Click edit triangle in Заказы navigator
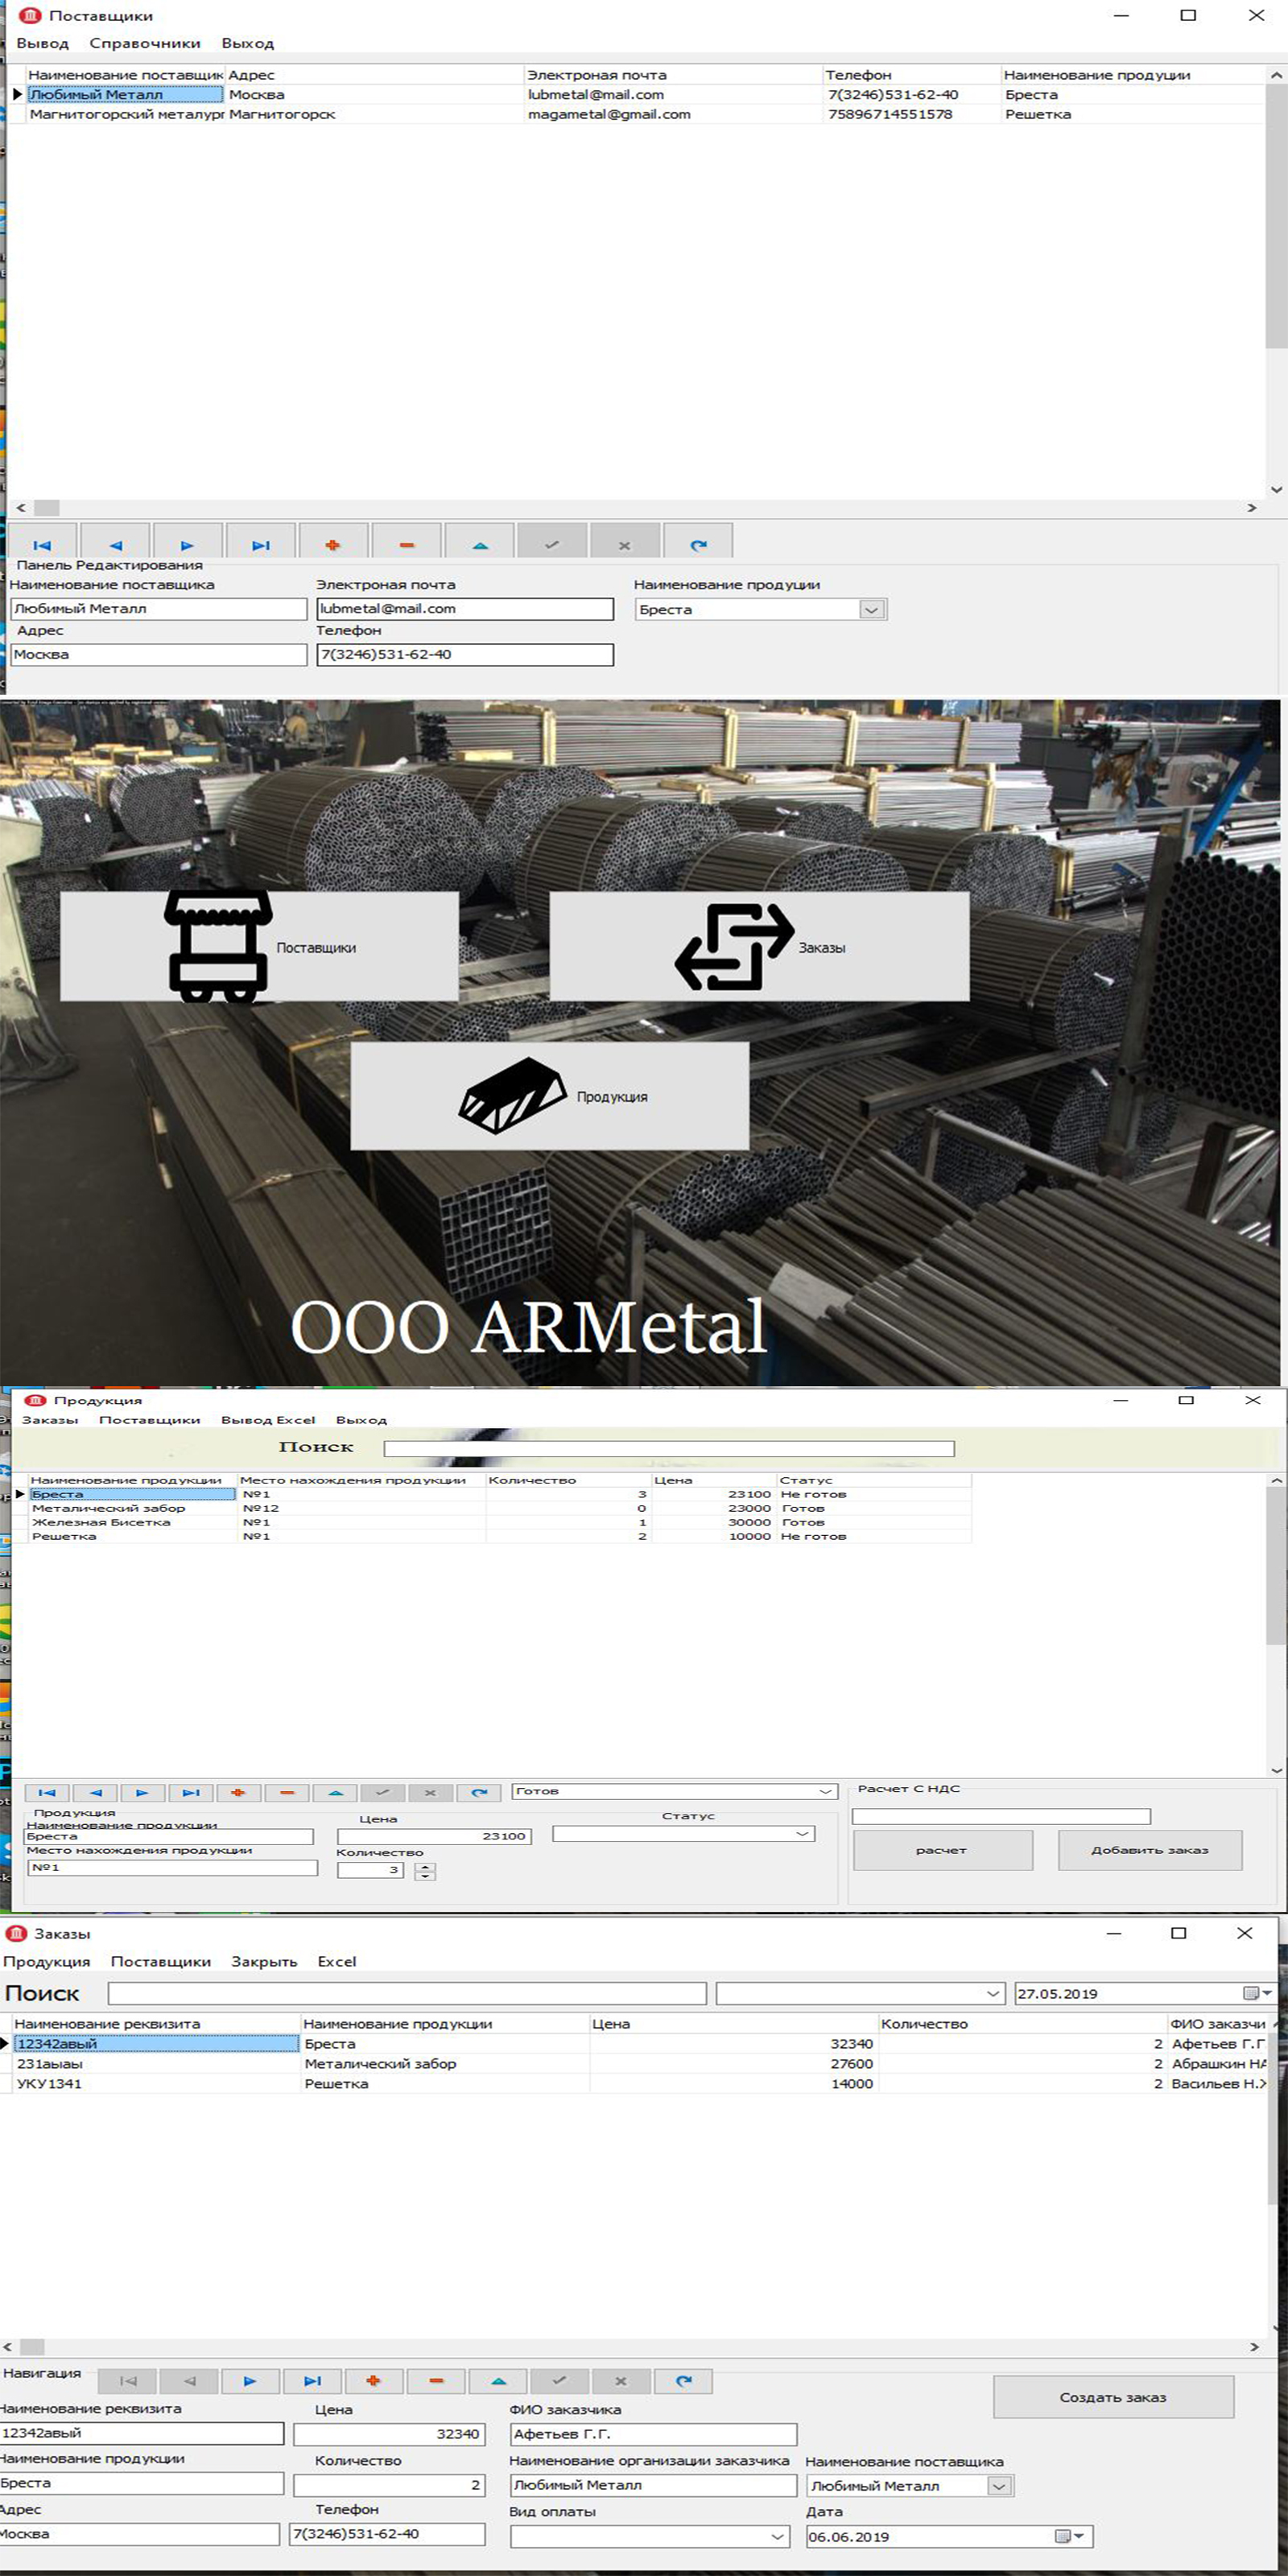This screenshot has width=1288, height=2576. (x=498, y=2381)
